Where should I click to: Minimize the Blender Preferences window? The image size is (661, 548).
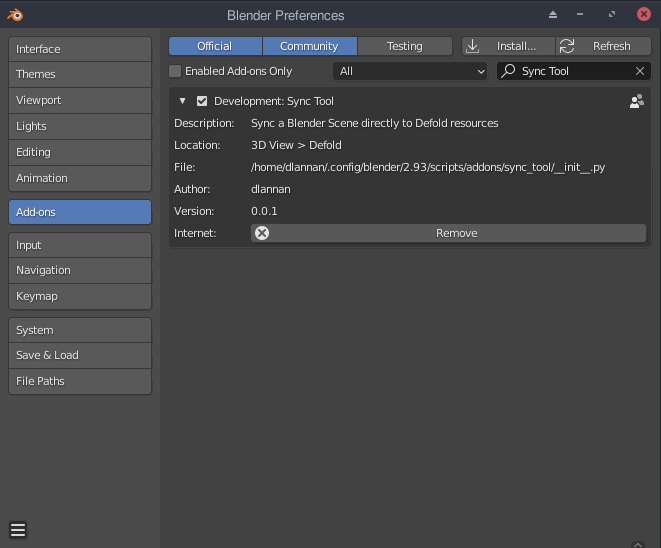(x=580, y=14)
